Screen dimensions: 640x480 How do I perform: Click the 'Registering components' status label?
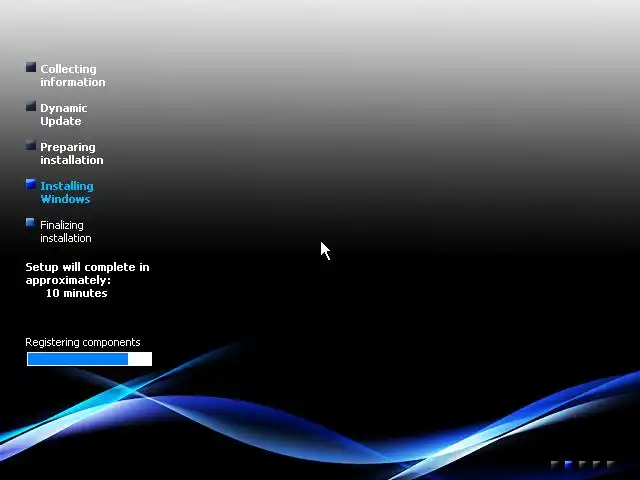coord(83,342)
